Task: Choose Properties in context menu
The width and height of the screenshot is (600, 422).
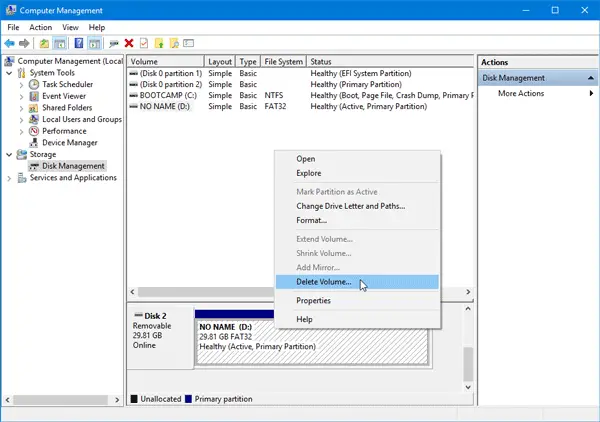Action: point(357,301)
